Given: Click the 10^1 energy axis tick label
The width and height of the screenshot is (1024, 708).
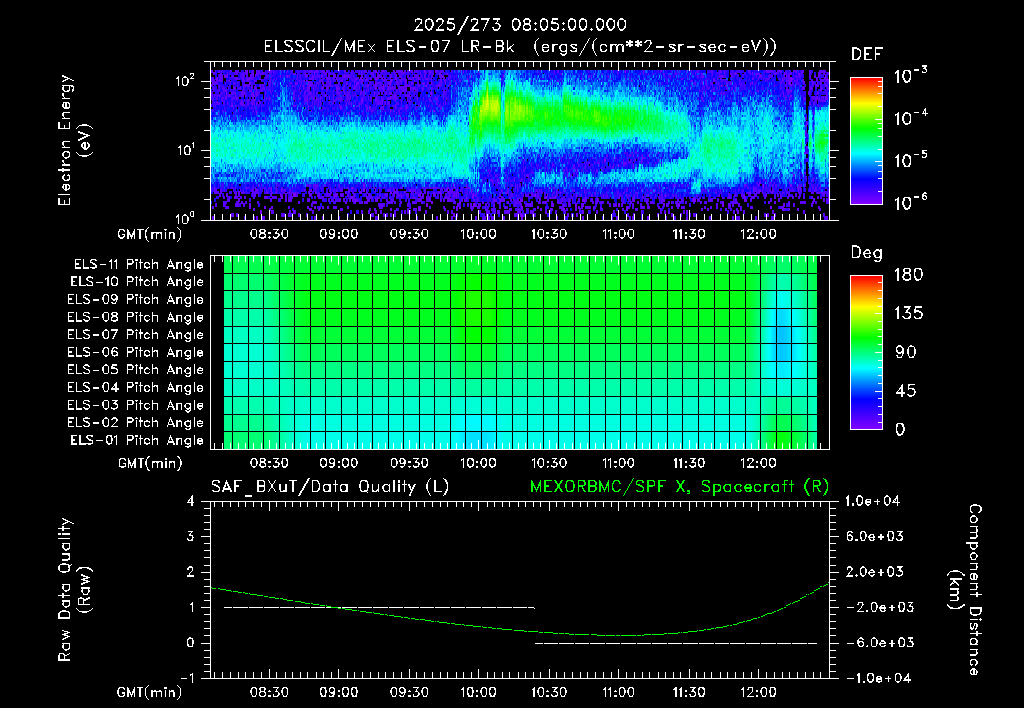Looking at the screenshot, I should click(x=186, y=150).
